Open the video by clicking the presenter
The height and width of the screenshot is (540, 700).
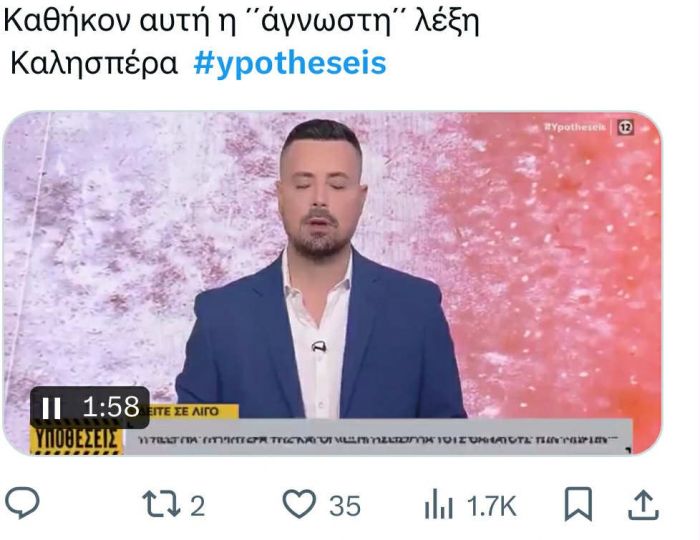[319, 268]
